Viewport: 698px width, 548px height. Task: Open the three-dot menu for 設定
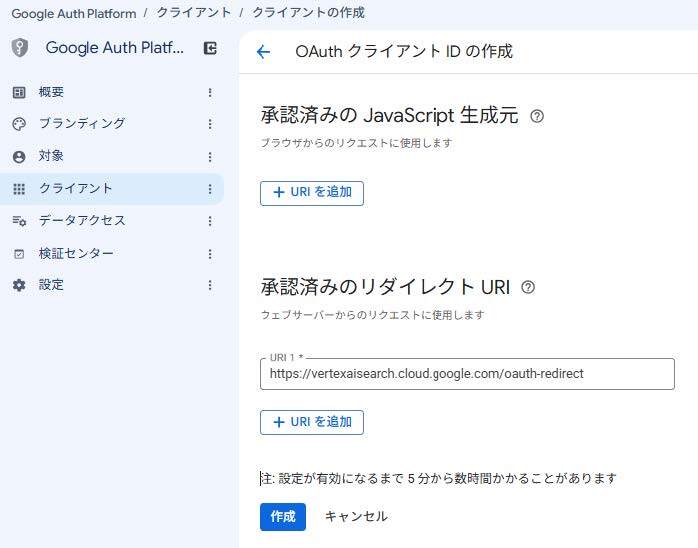[x=210, y=285]
